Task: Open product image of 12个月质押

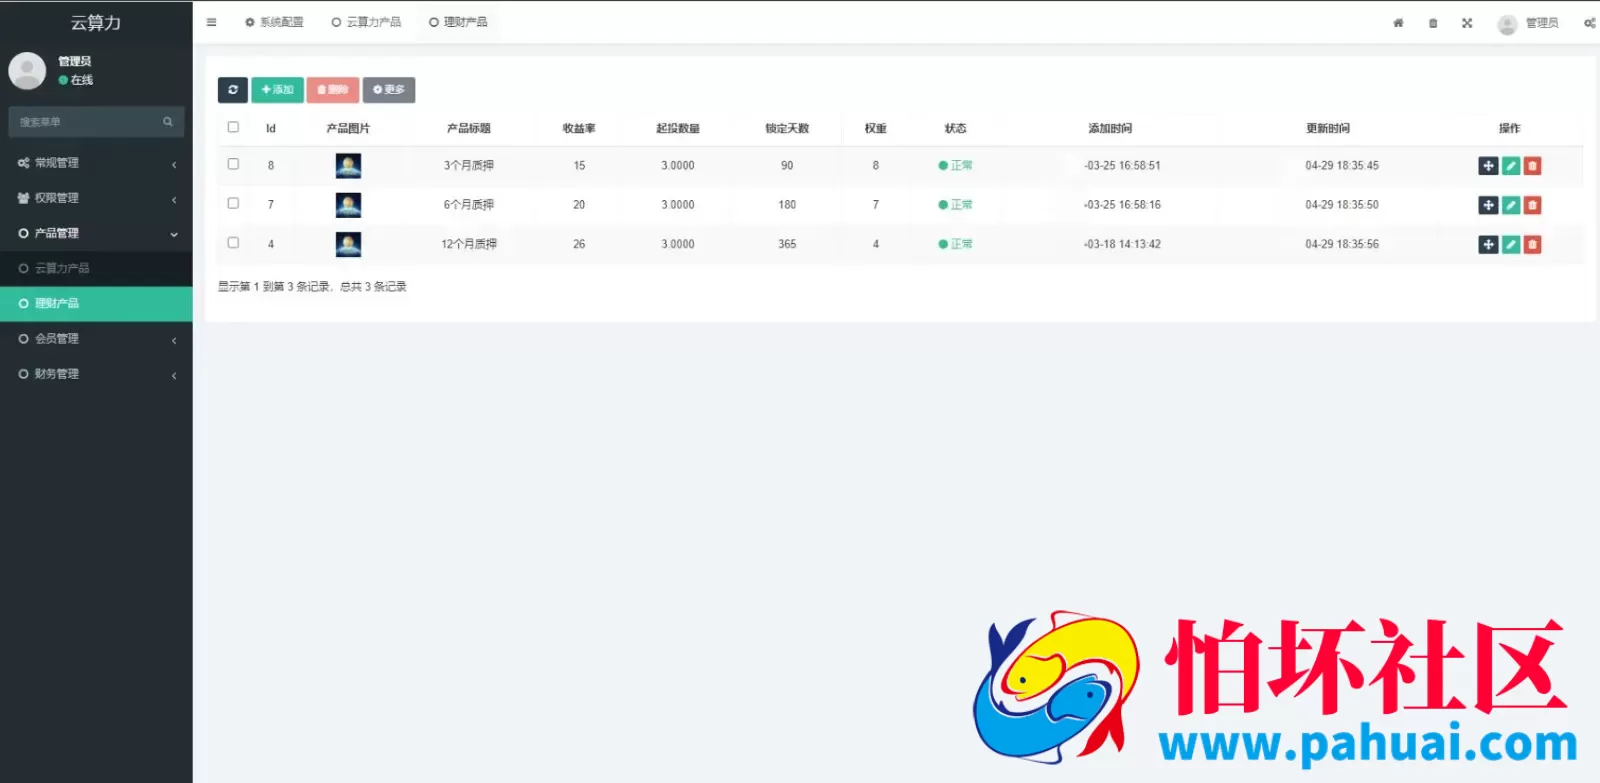Action: (348, 244)
